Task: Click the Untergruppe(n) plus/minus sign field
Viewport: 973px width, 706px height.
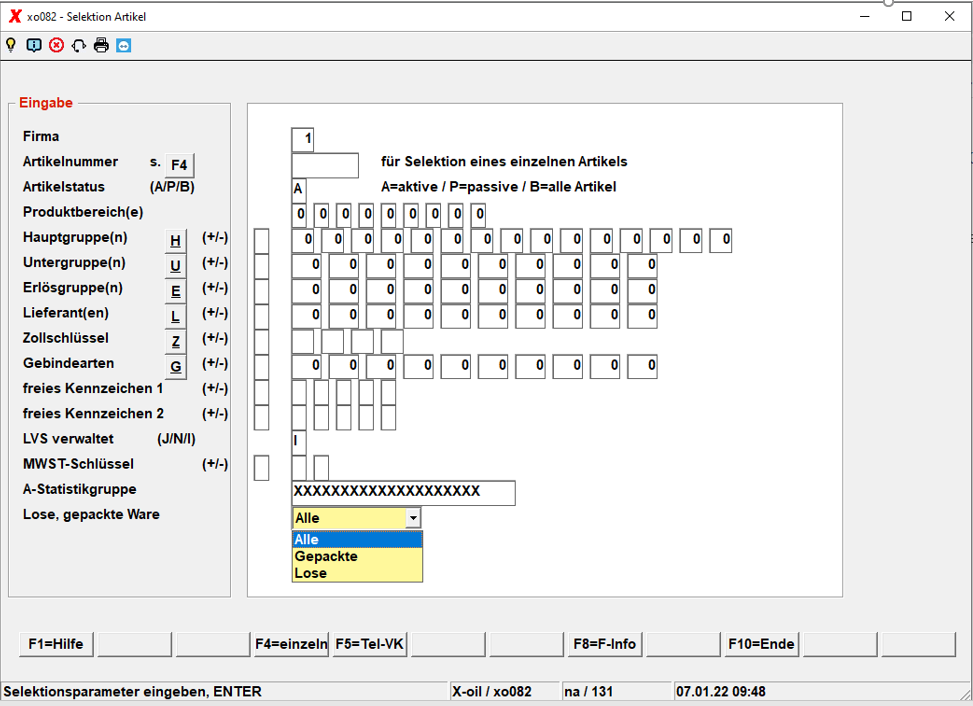Action: click(x=261, y=266)
